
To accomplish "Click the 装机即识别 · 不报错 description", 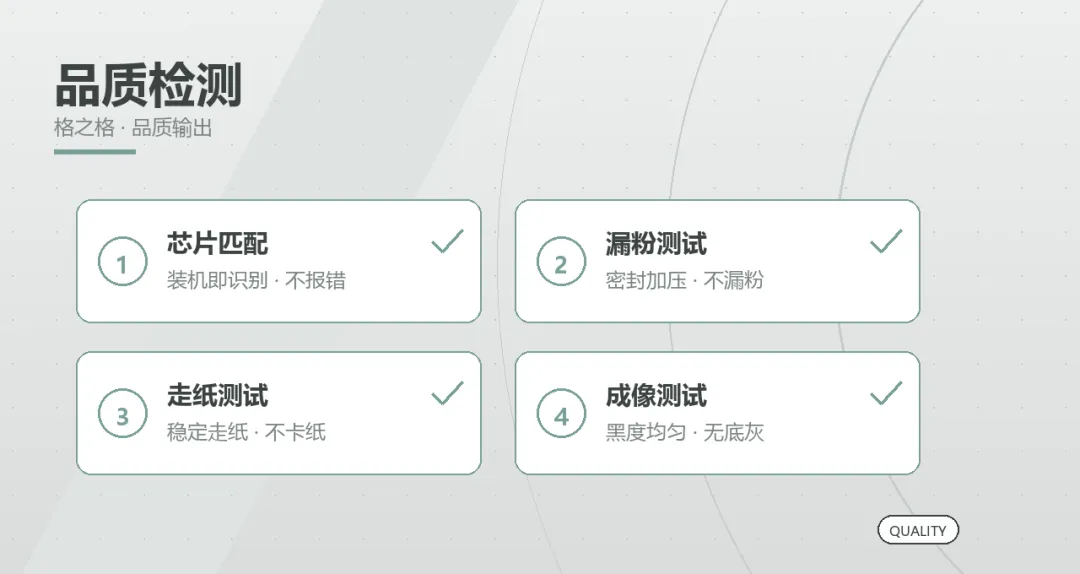I will (x=256, y=280).
